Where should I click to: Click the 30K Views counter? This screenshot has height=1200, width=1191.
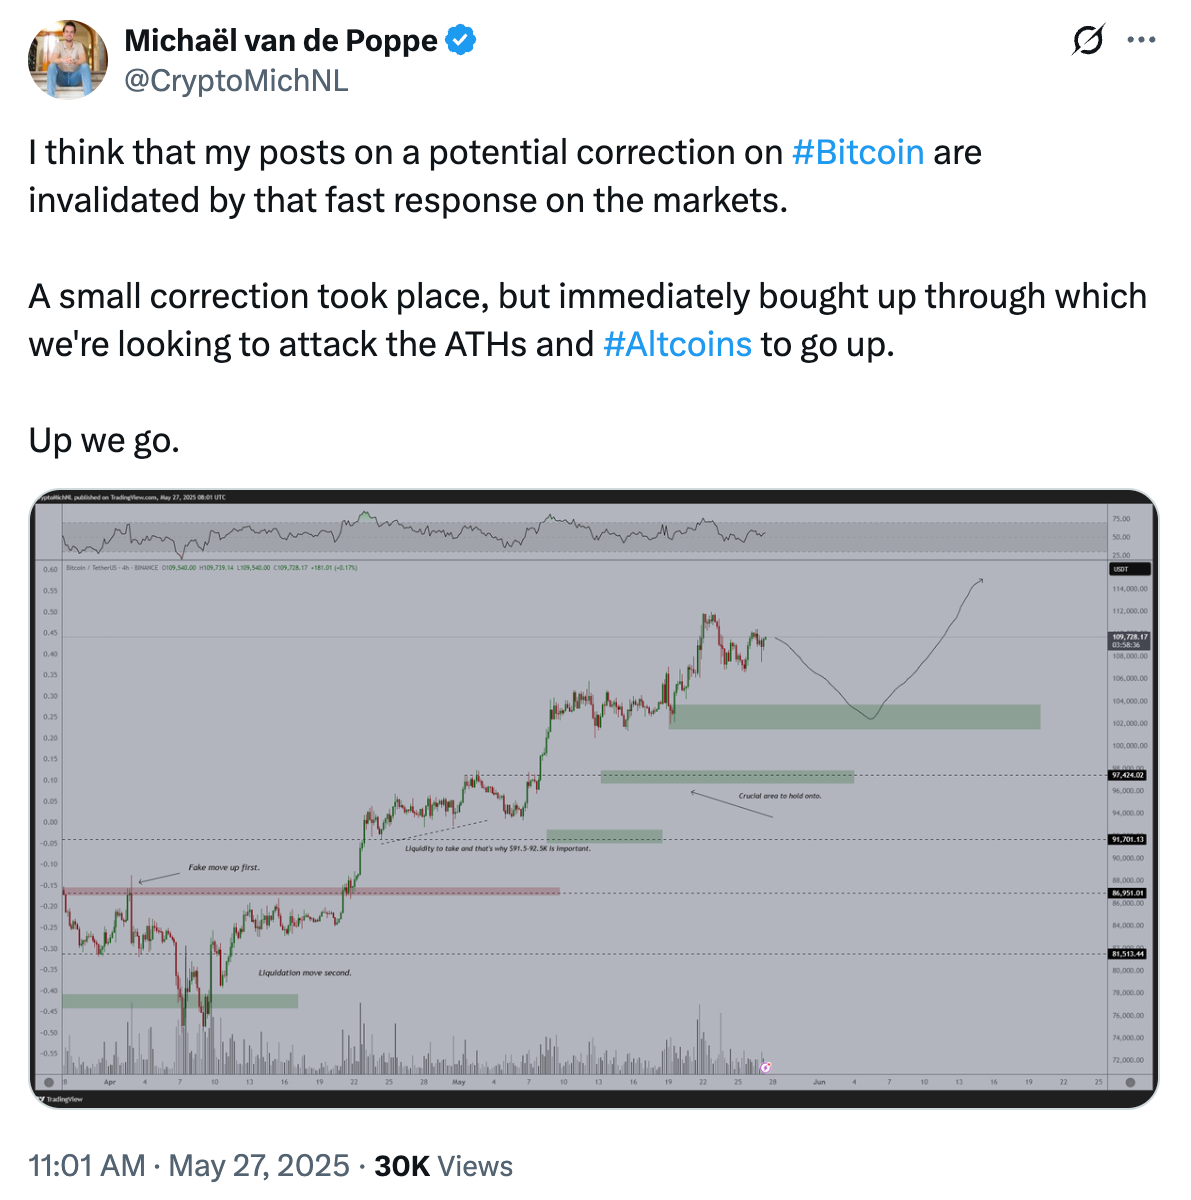click(443, 1165)
